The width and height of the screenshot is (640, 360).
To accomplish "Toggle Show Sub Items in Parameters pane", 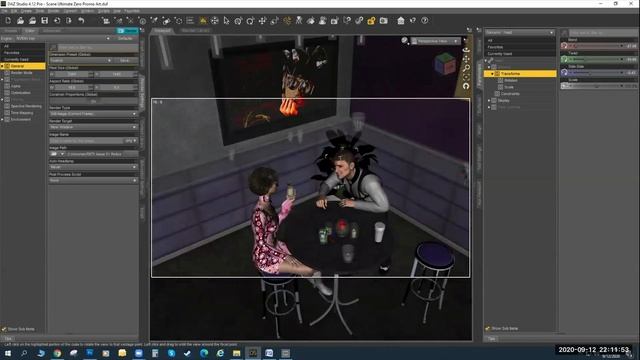I will pos(502,329).
